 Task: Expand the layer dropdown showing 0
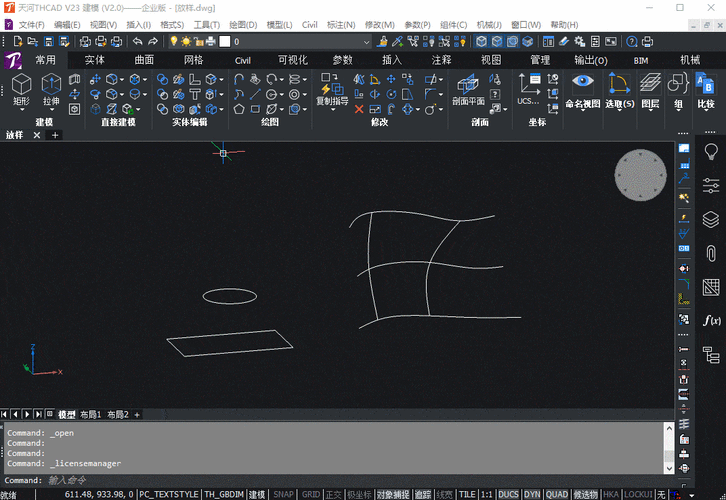[366, 41]
